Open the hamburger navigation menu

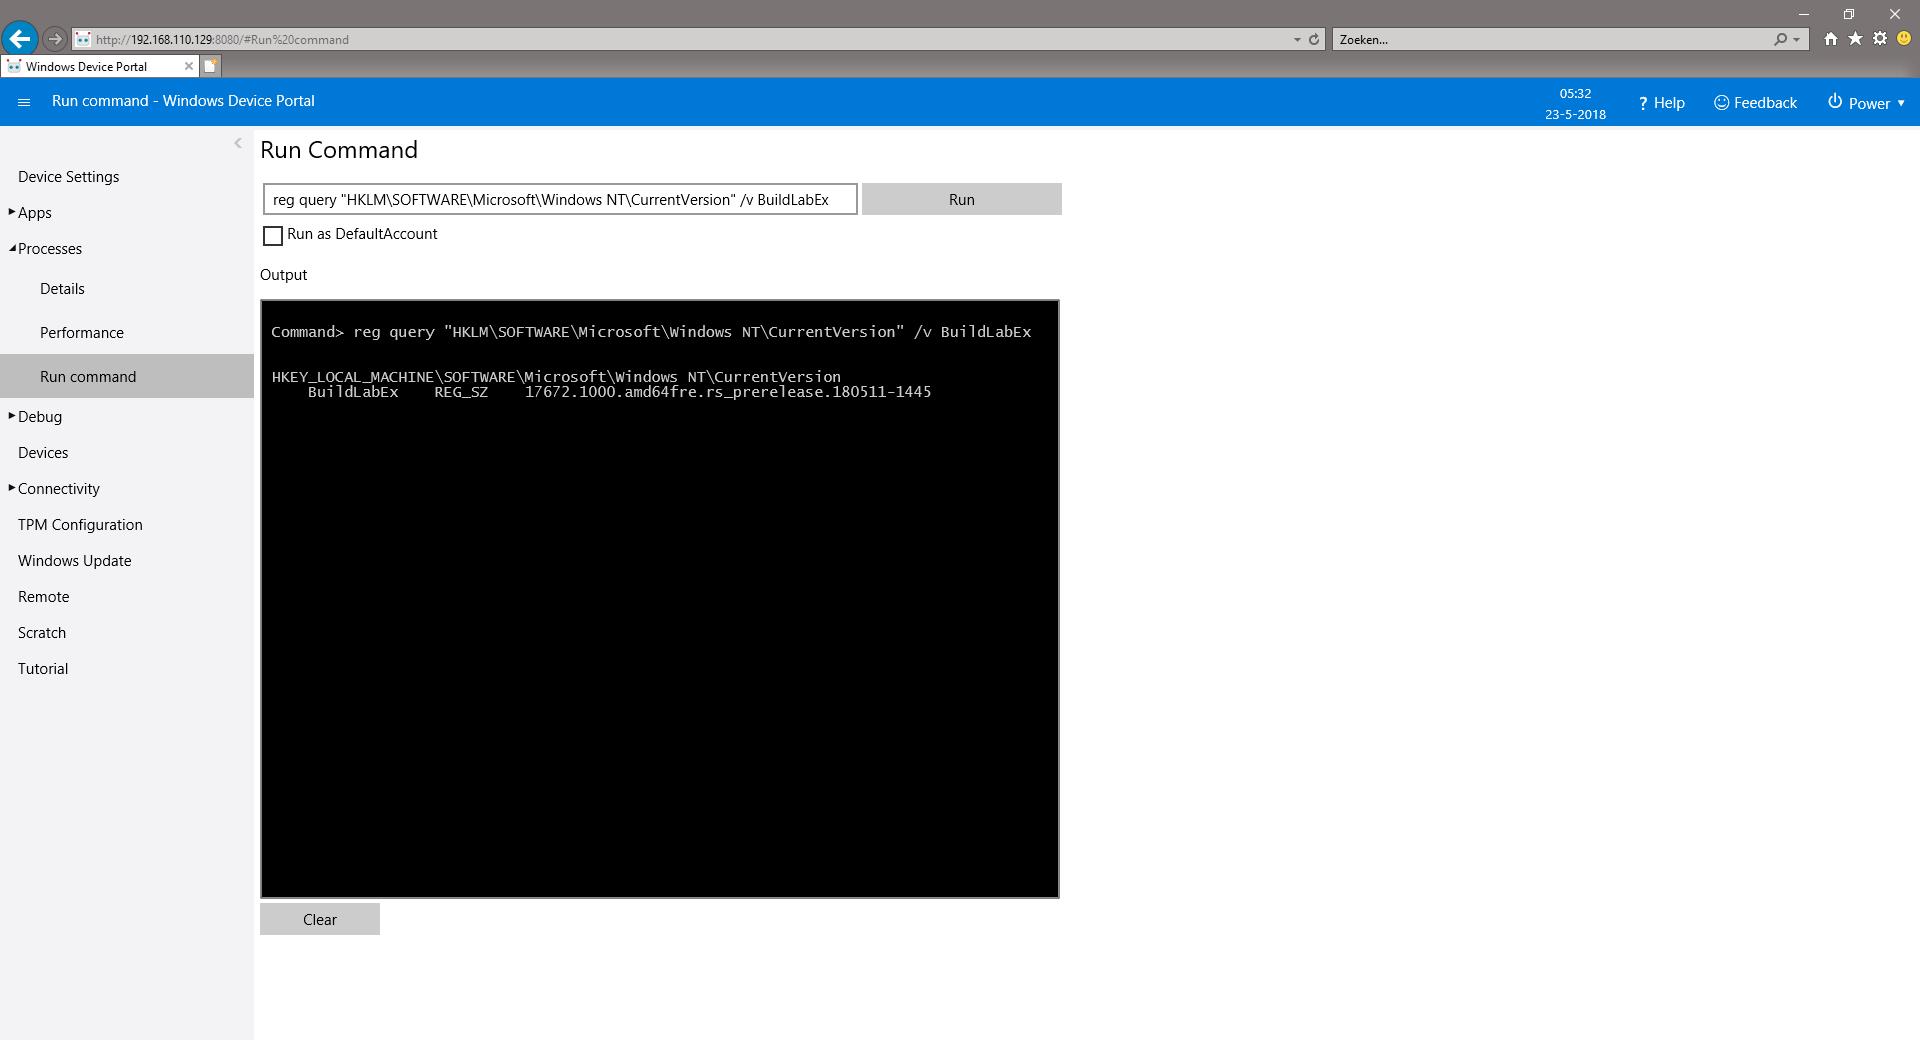pyautogui.click(x=24, y=102)
